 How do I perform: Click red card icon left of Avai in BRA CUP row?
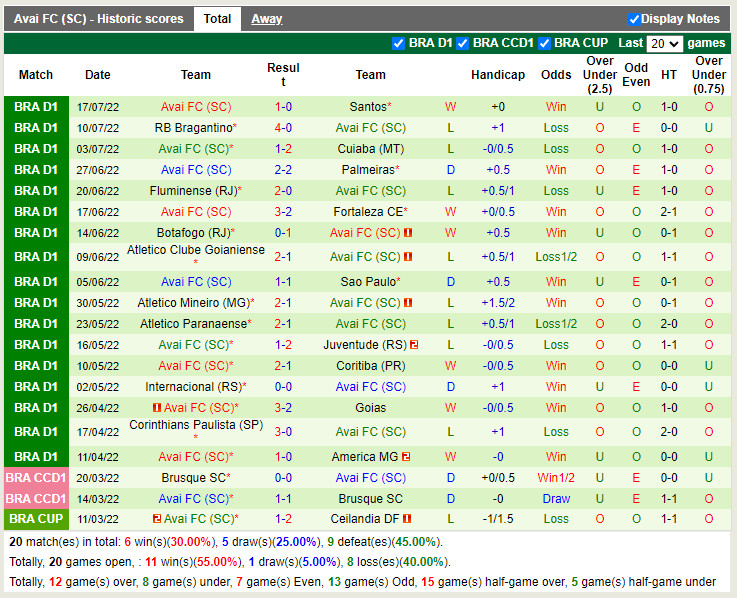tap(157, 519)
